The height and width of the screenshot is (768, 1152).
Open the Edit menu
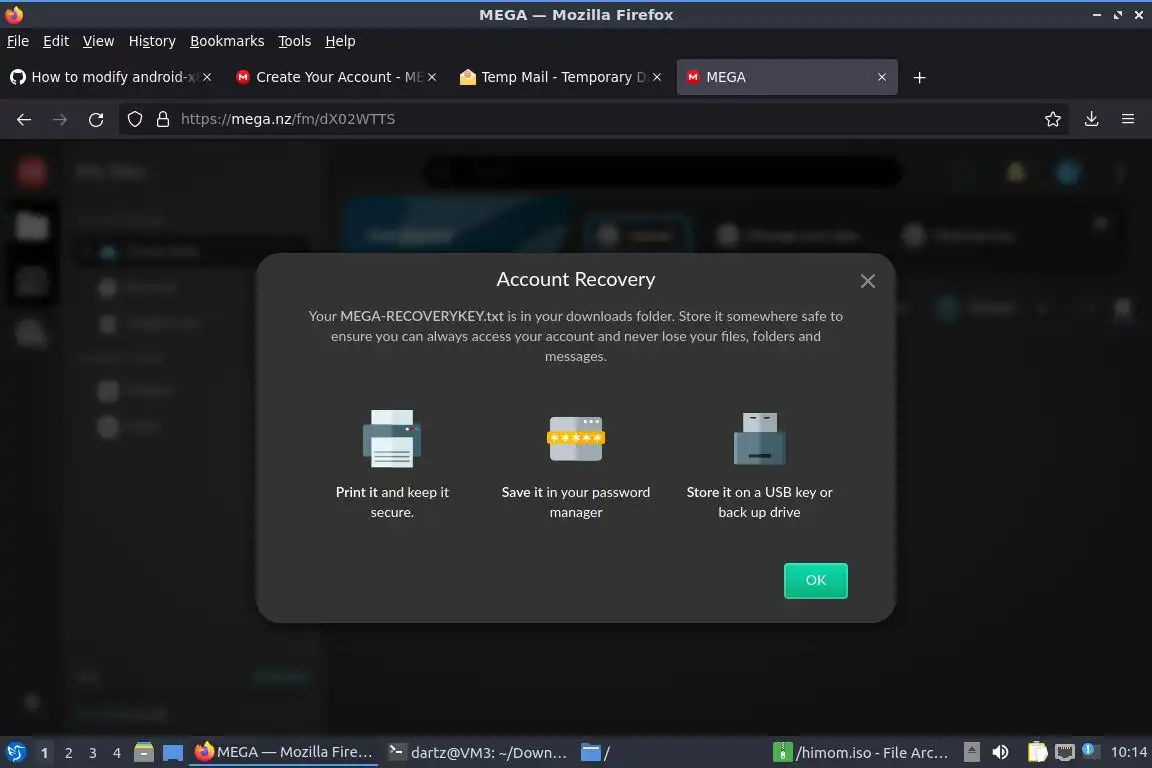[56, 41]
